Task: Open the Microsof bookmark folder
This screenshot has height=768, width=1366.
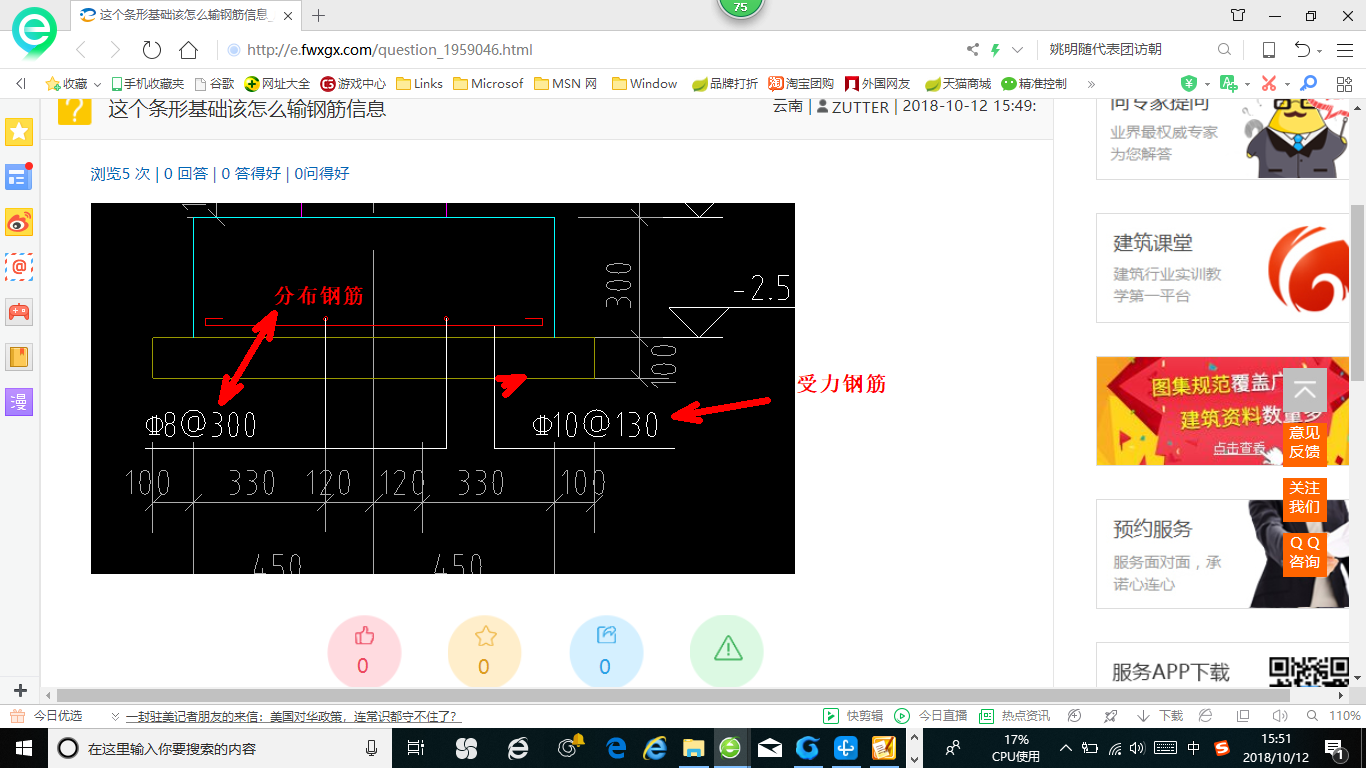Action: tap(488, 84)
